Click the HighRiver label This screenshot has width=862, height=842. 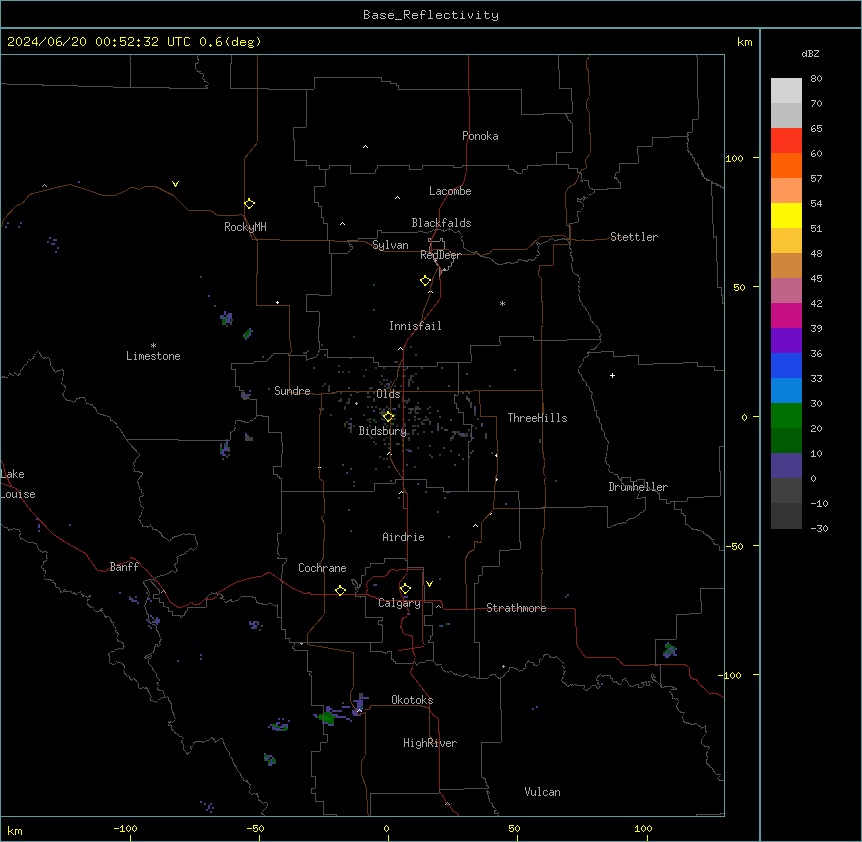click(430, 743)
